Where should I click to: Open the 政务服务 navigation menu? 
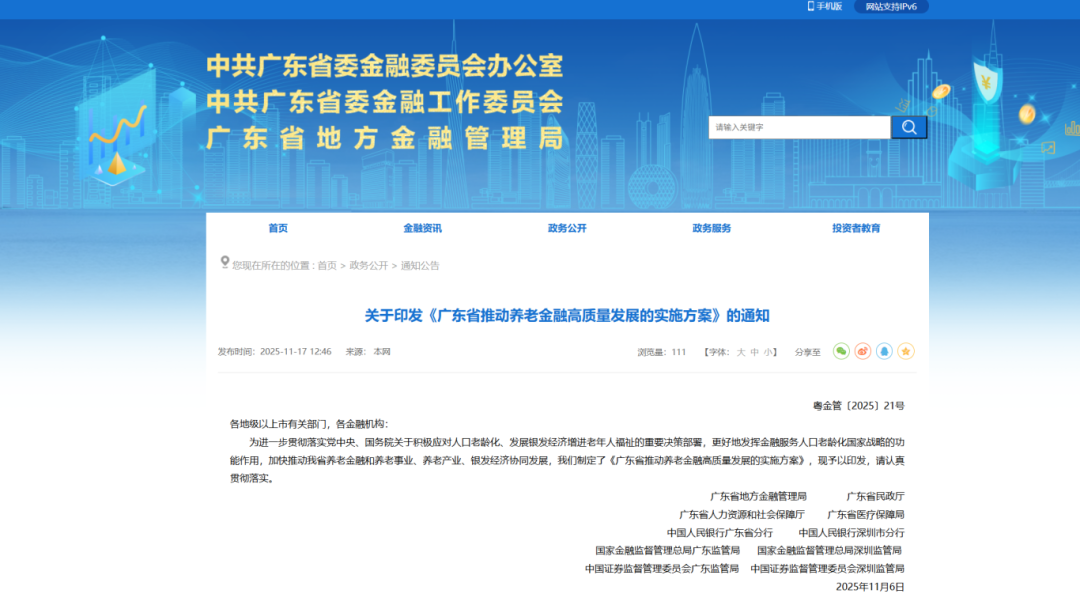712,228
